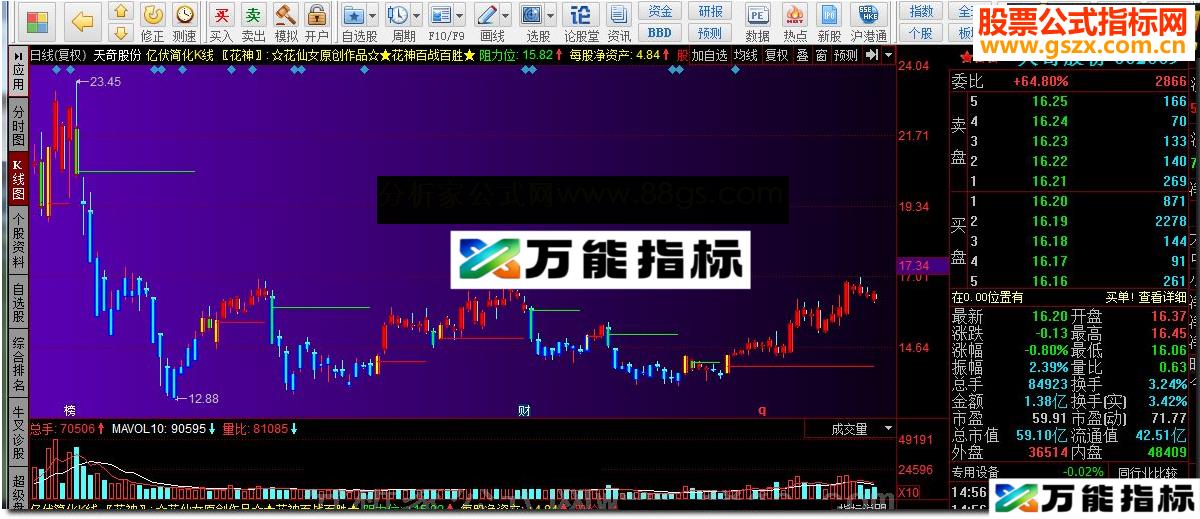This screenshot has width=1200, height=519.
Task: Click the collapse icon at chart top-left
Action: pos(18,55)
